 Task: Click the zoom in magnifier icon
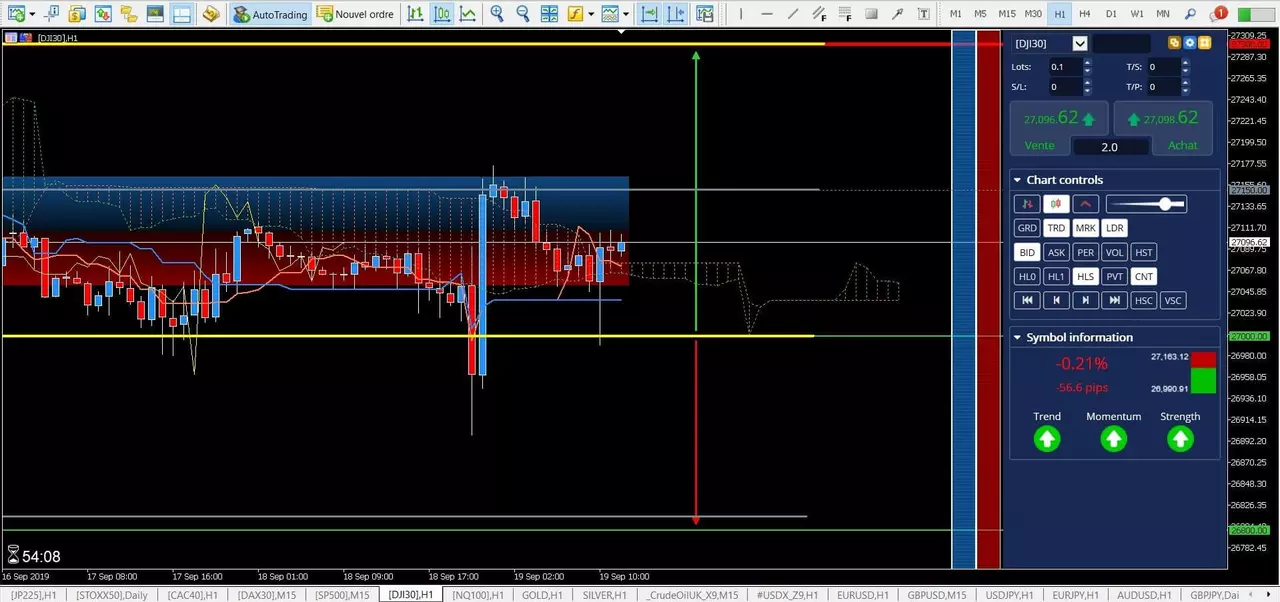tap(497, 14)
